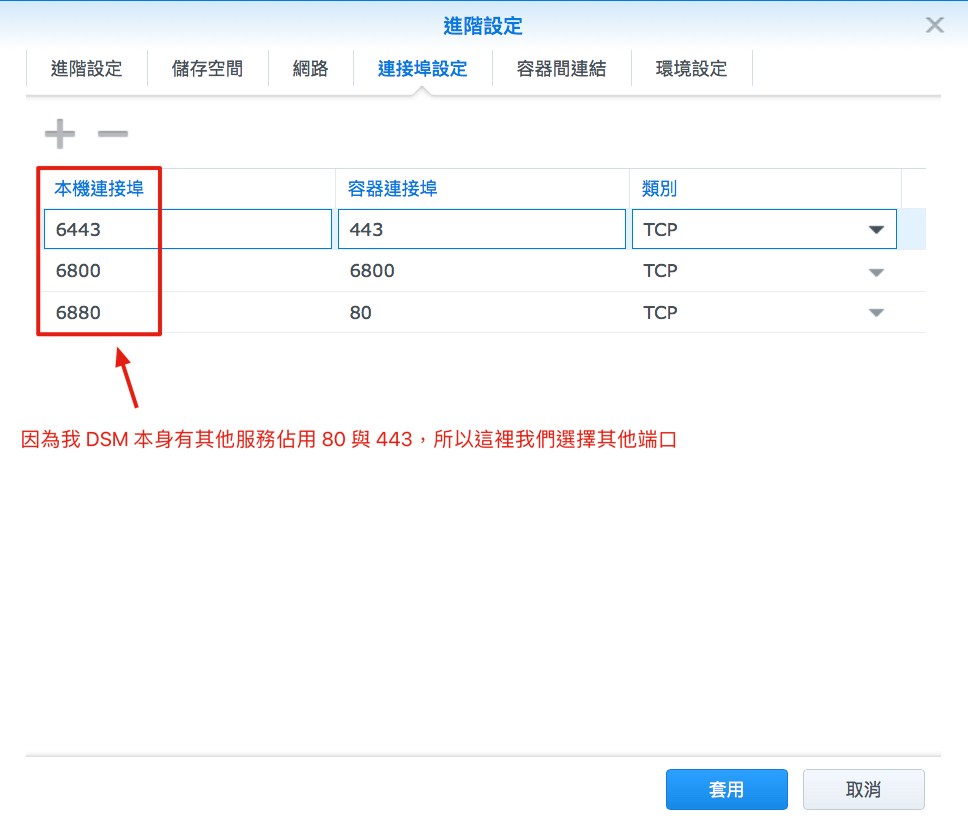Switch to the 網路 tab

[310, 68]
